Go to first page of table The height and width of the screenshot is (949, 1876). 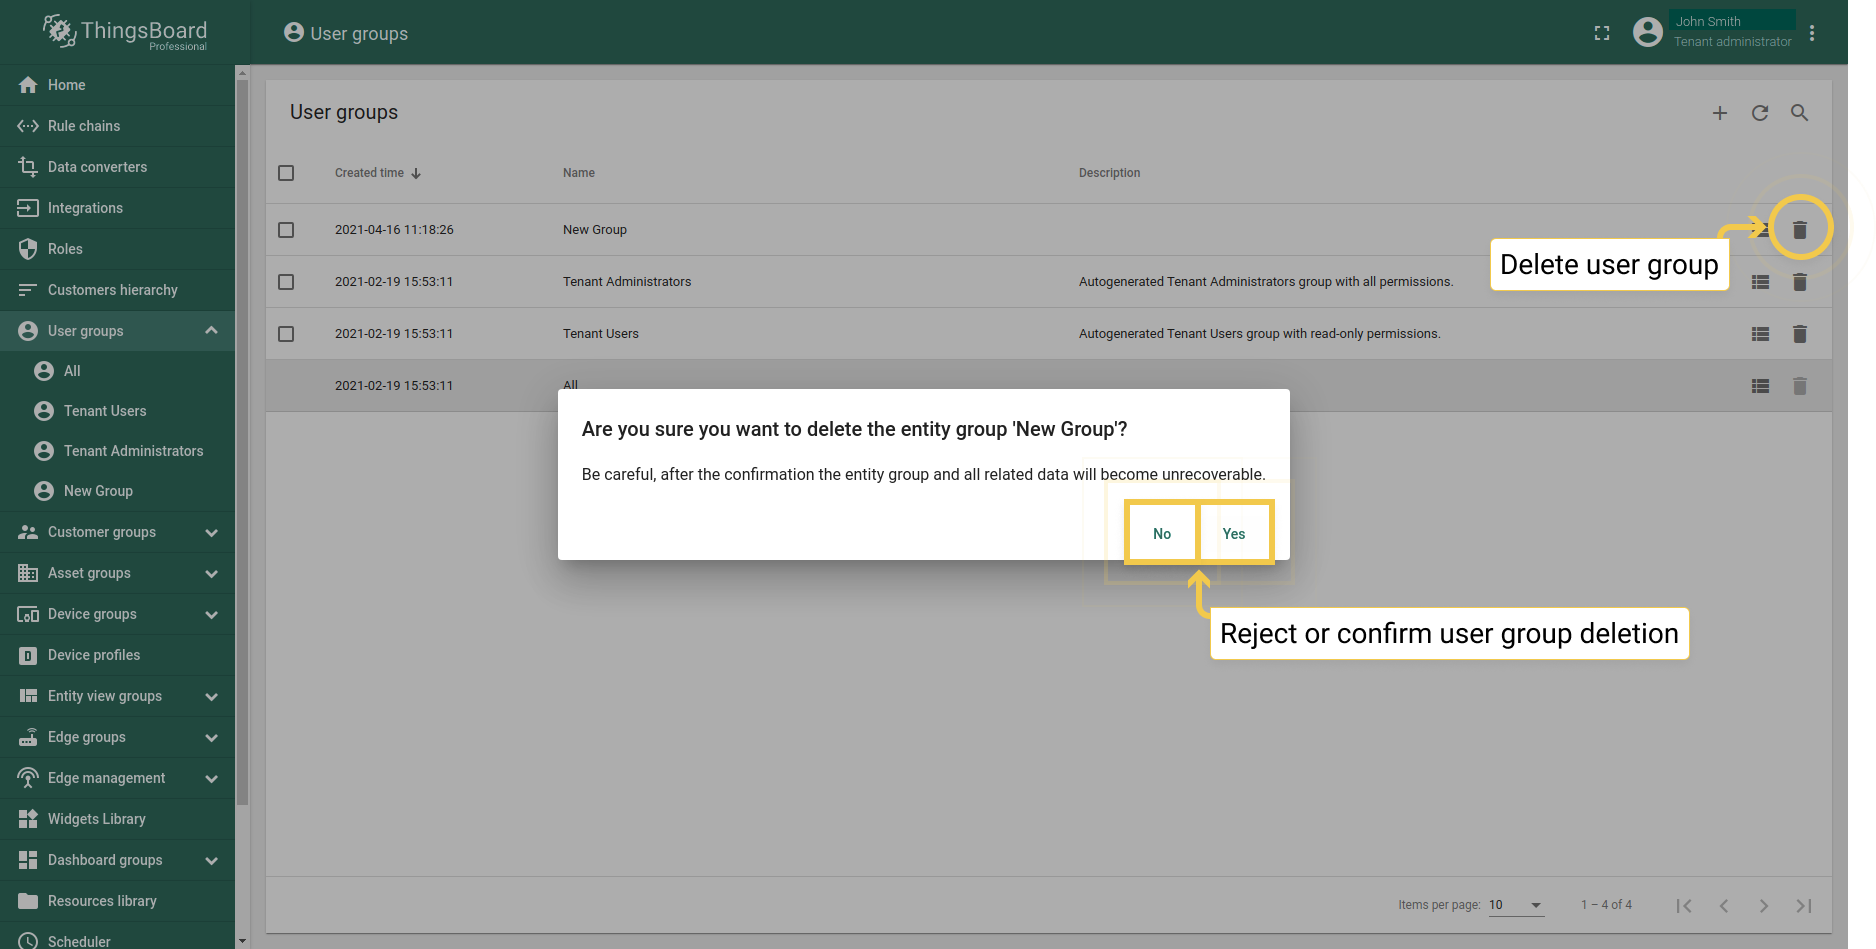click(x=1684, y=906)
